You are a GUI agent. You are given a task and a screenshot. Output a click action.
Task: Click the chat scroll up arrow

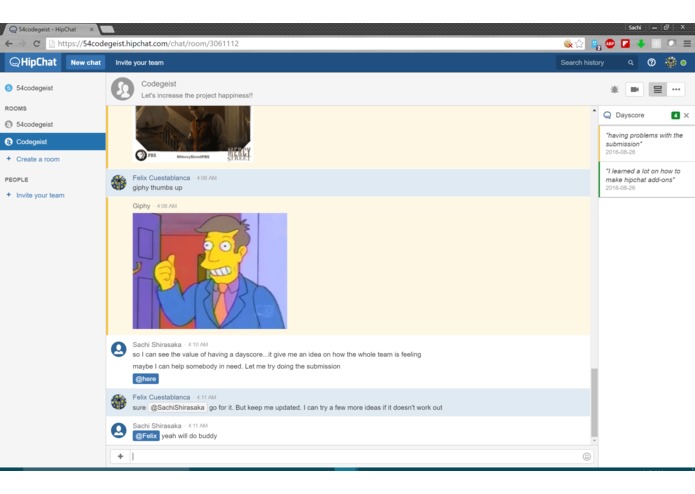[x=594, y=110]
